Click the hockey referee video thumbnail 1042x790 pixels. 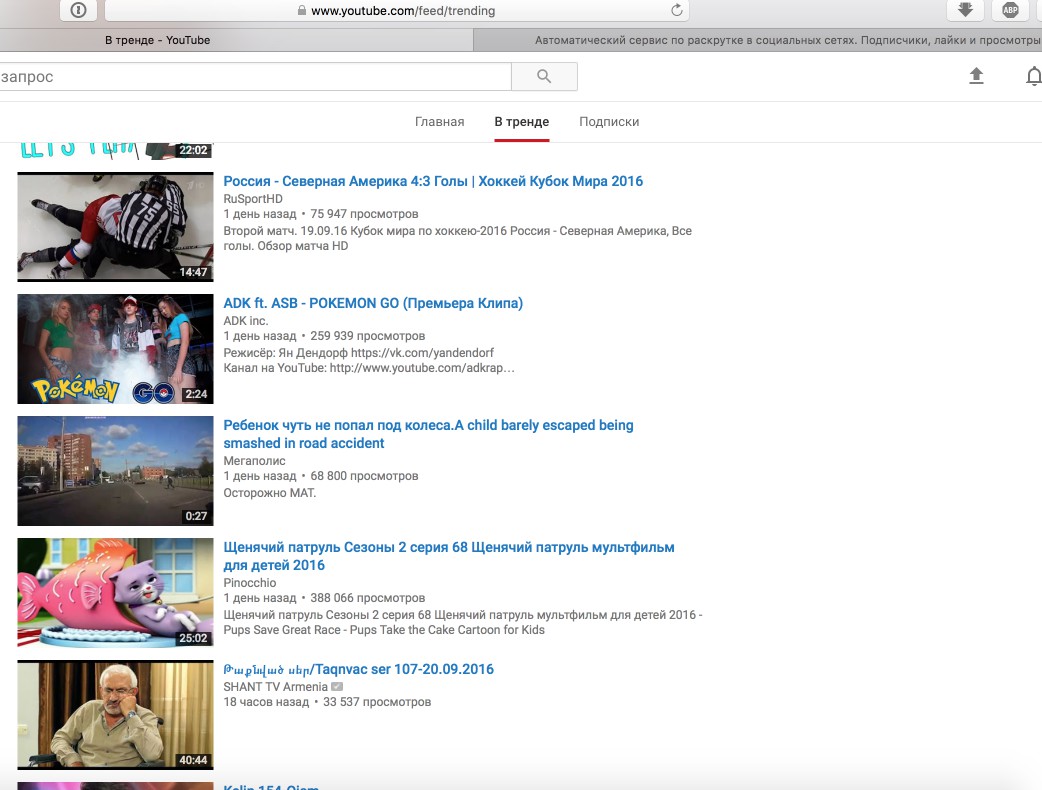pos(115,227)
